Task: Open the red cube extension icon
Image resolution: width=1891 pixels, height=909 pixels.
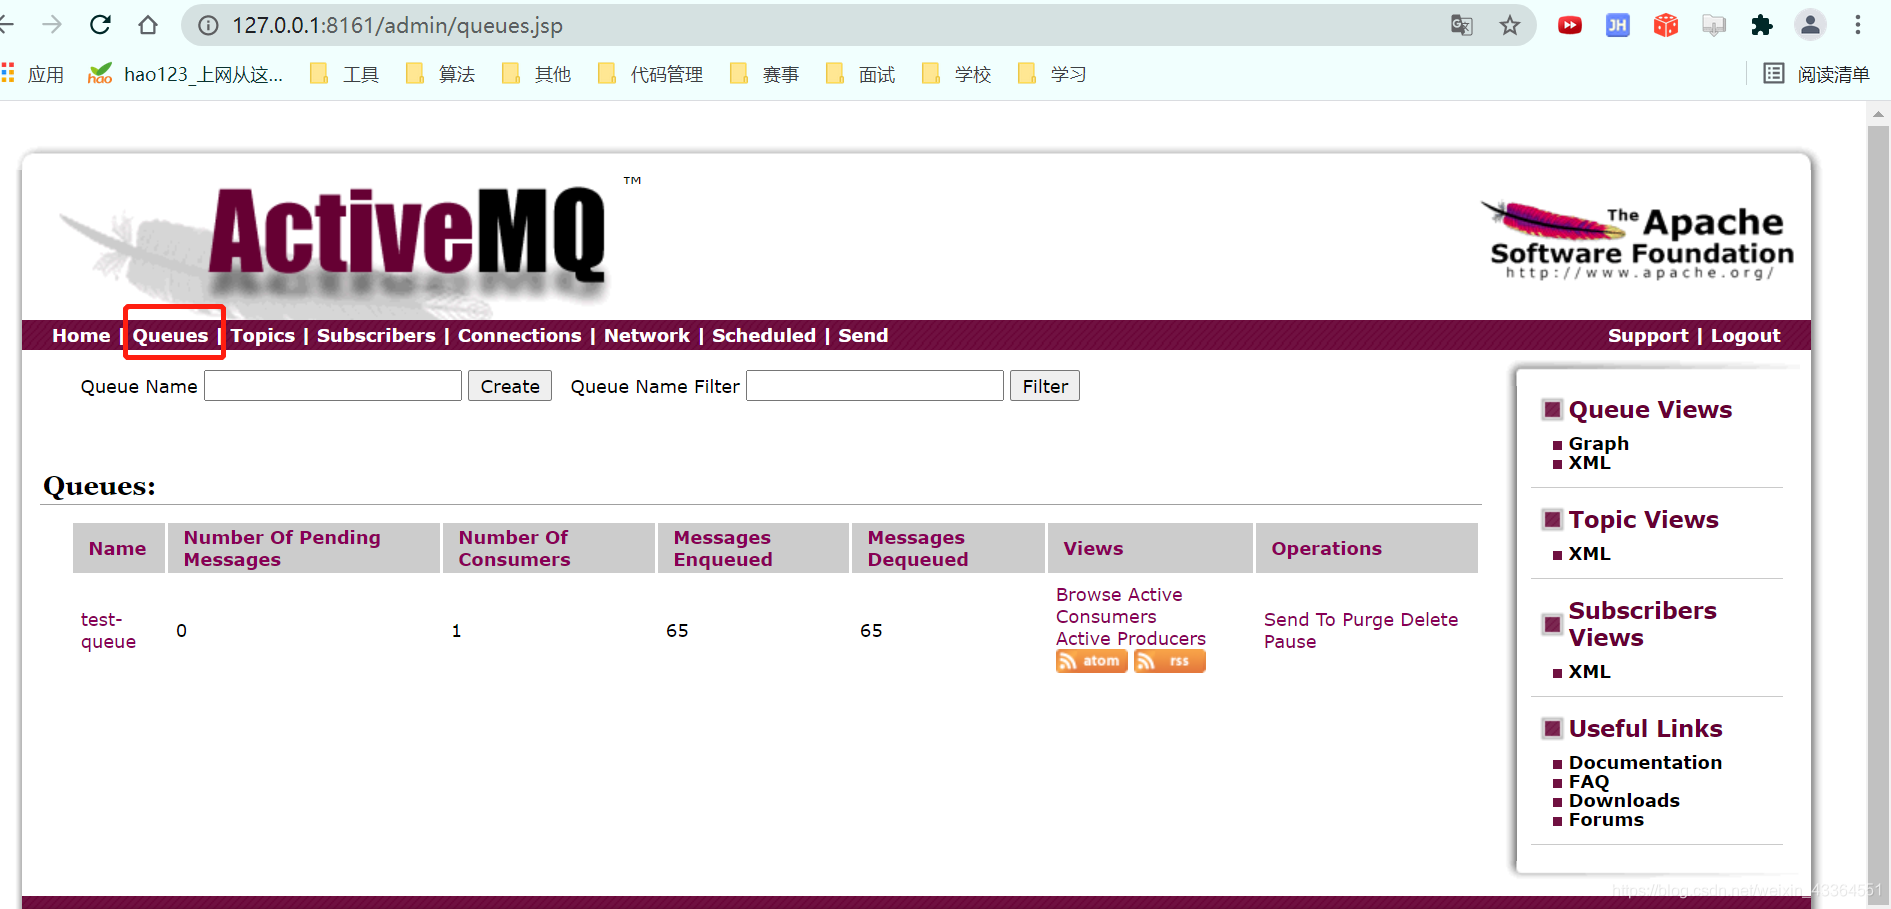Action: coord(1666,25)
